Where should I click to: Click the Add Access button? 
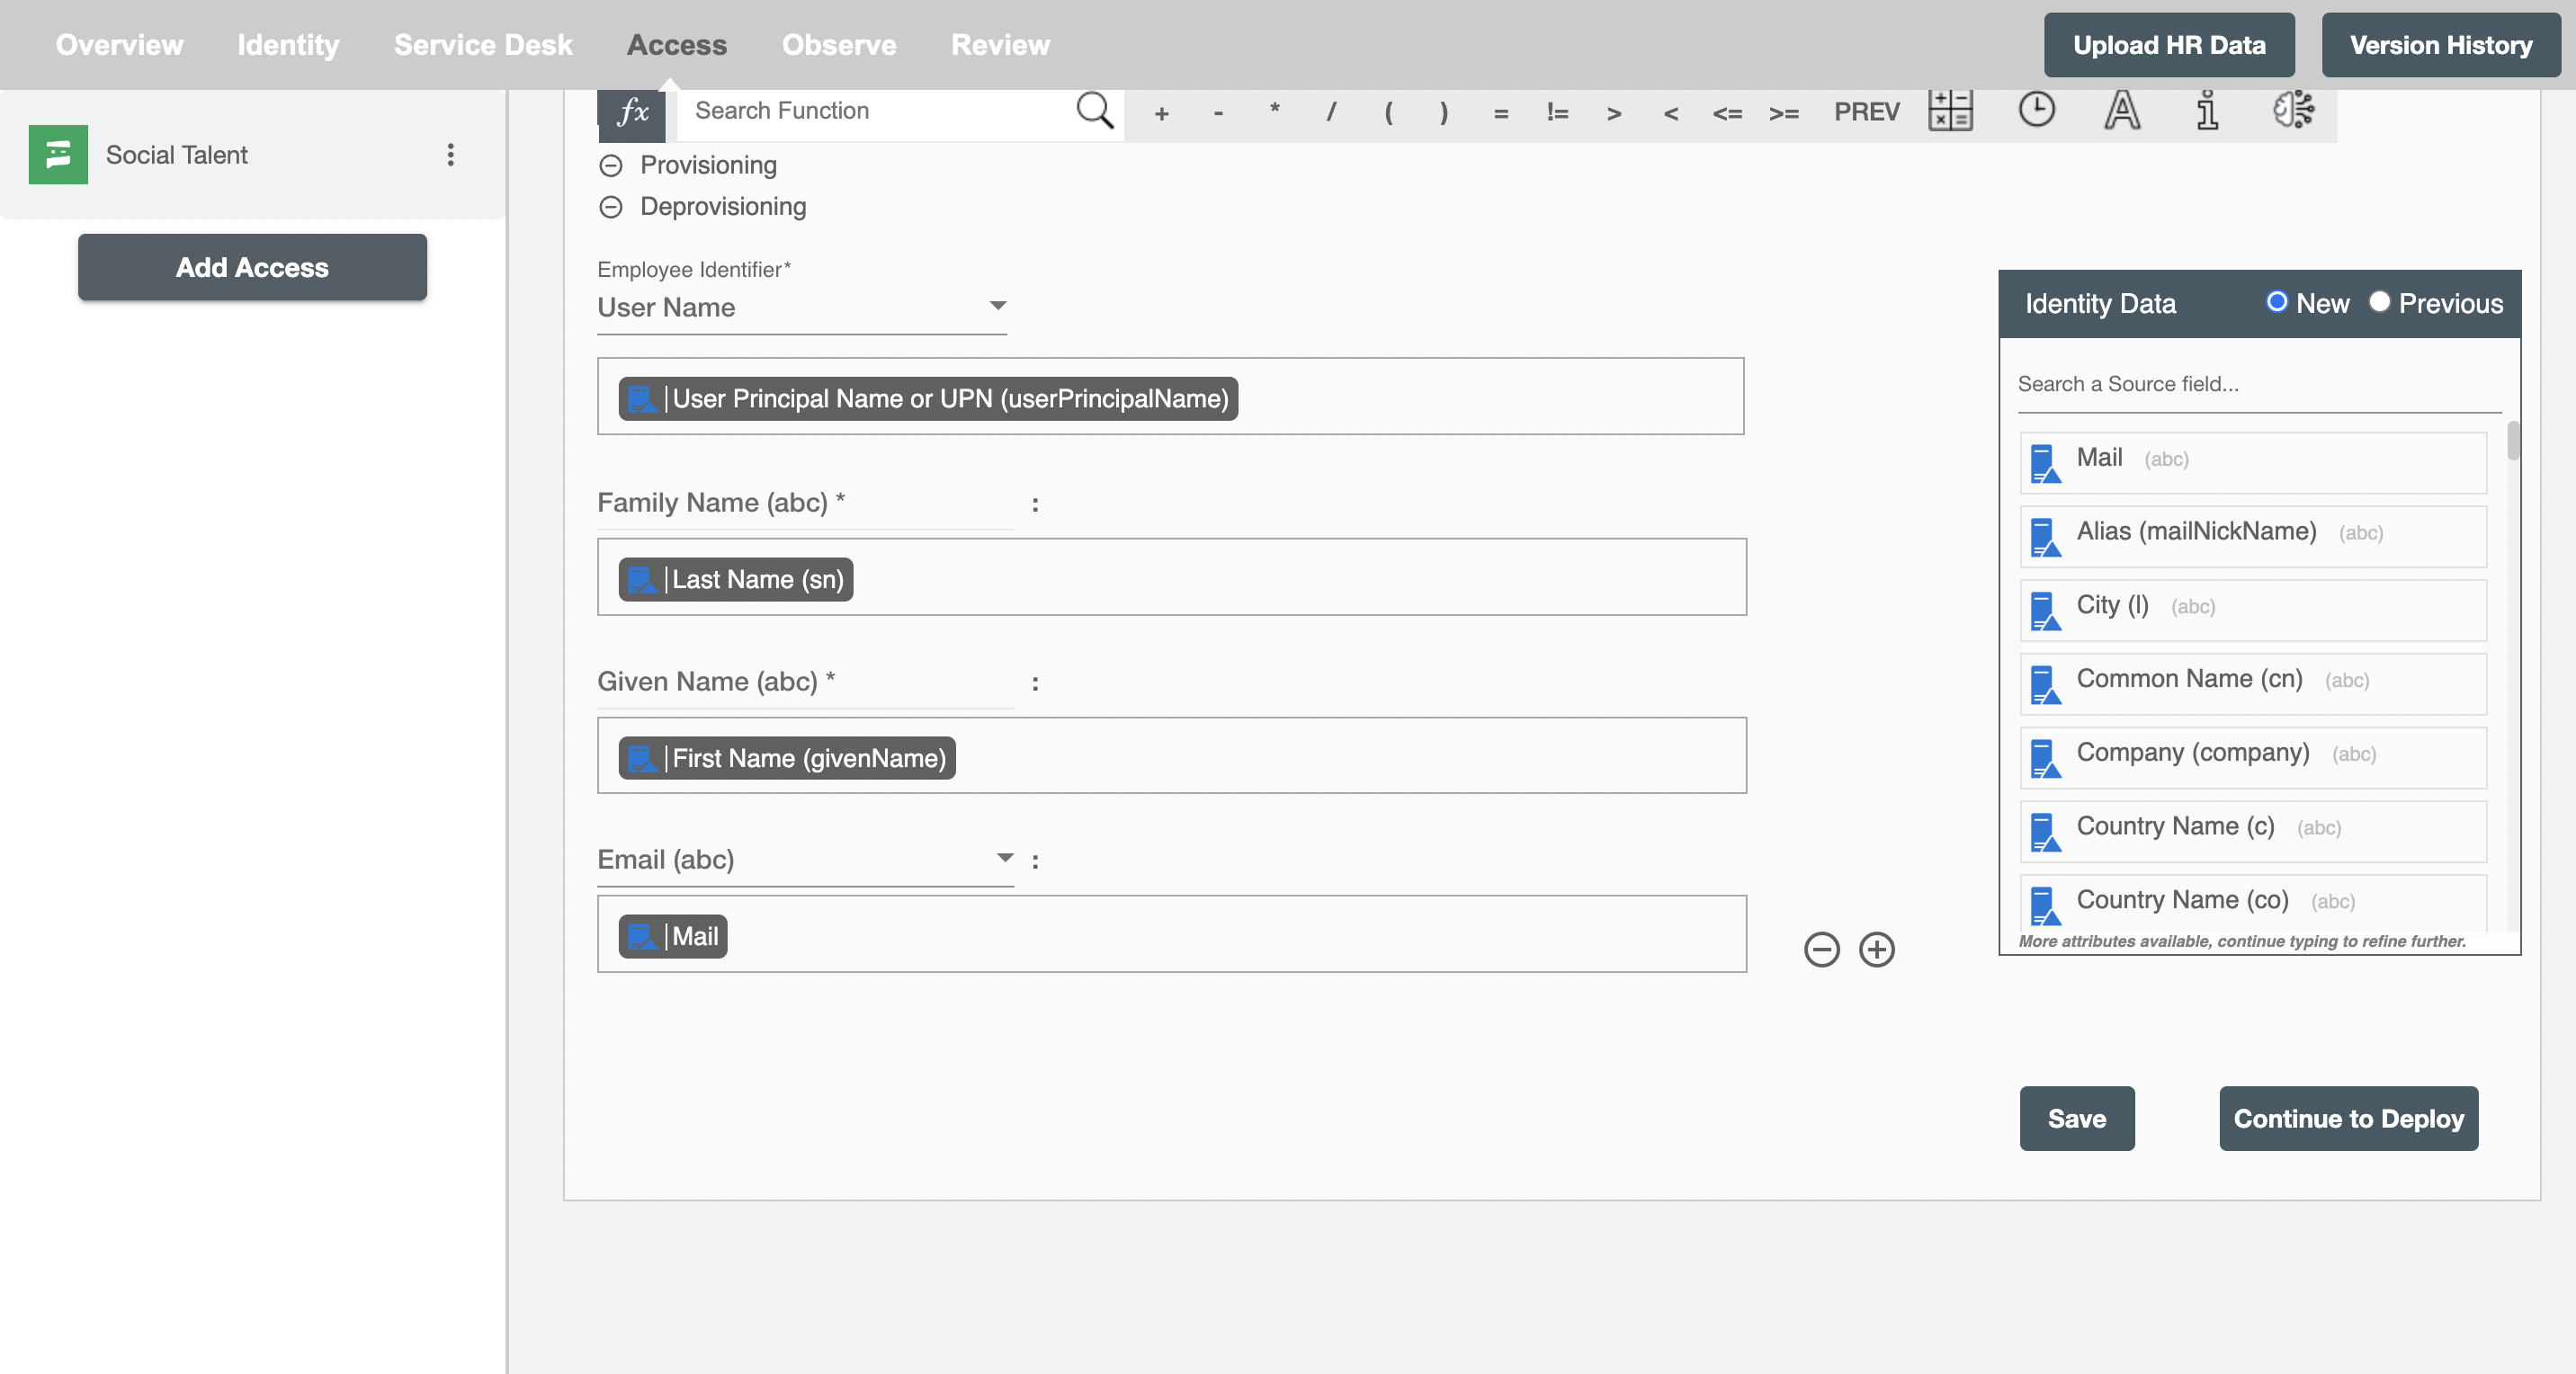[252, 267]
